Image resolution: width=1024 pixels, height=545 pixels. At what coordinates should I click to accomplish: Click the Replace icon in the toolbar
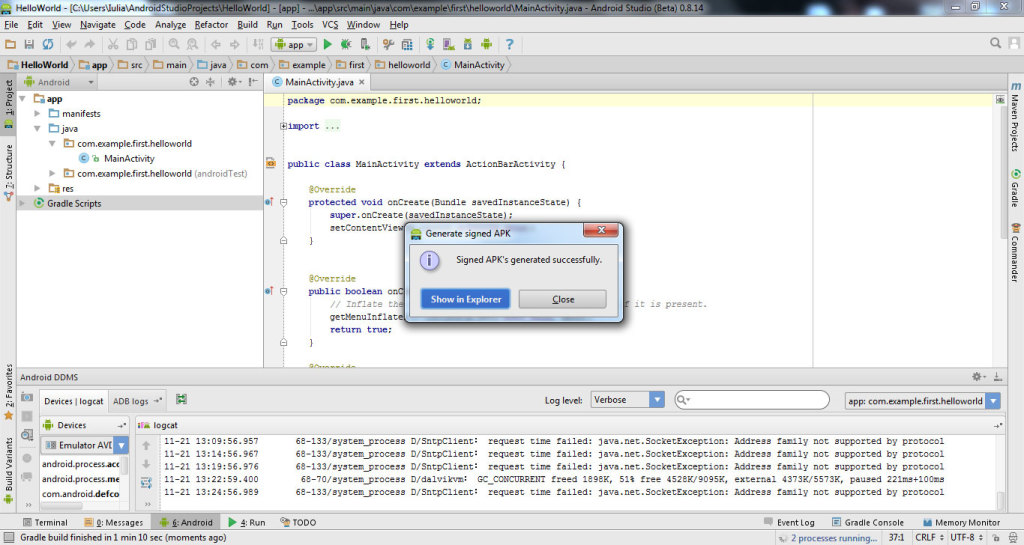point(192,44)
